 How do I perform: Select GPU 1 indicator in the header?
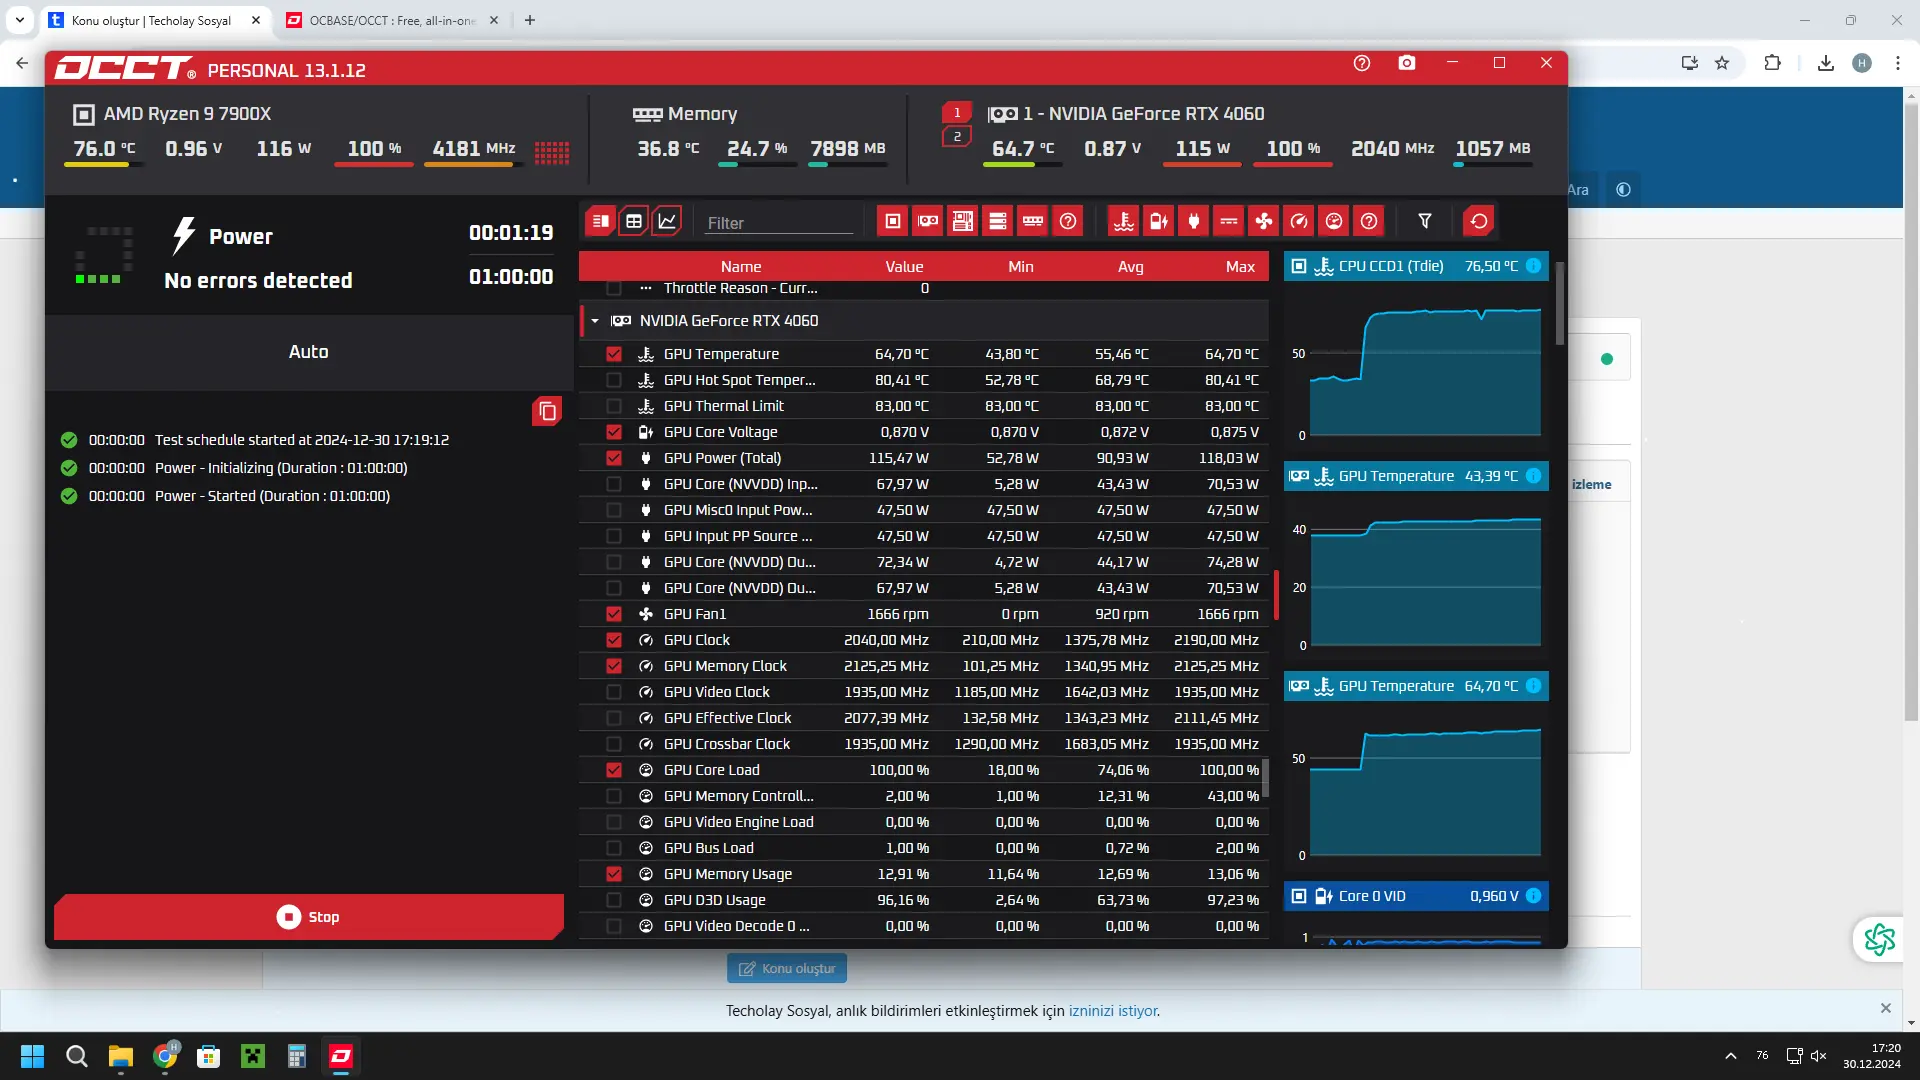coord(957,112)
